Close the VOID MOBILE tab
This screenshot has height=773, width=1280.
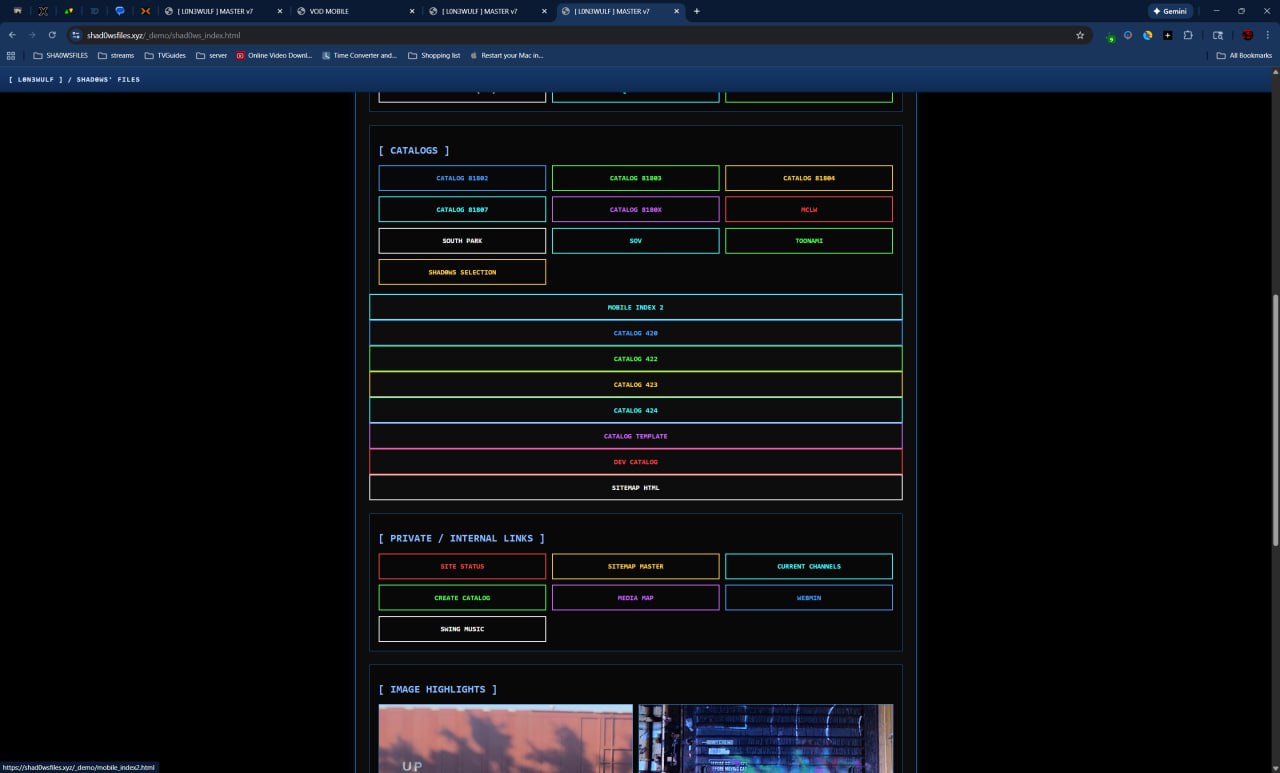(x=411, y=11)
